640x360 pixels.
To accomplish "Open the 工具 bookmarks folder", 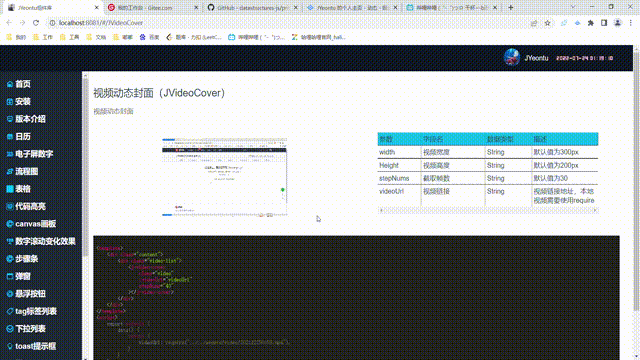I will coord(69,37).
